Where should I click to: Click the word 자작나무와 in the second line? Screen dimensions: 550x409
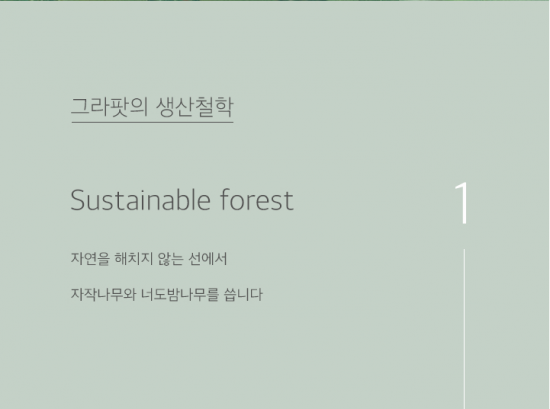[x=103, y=294]
